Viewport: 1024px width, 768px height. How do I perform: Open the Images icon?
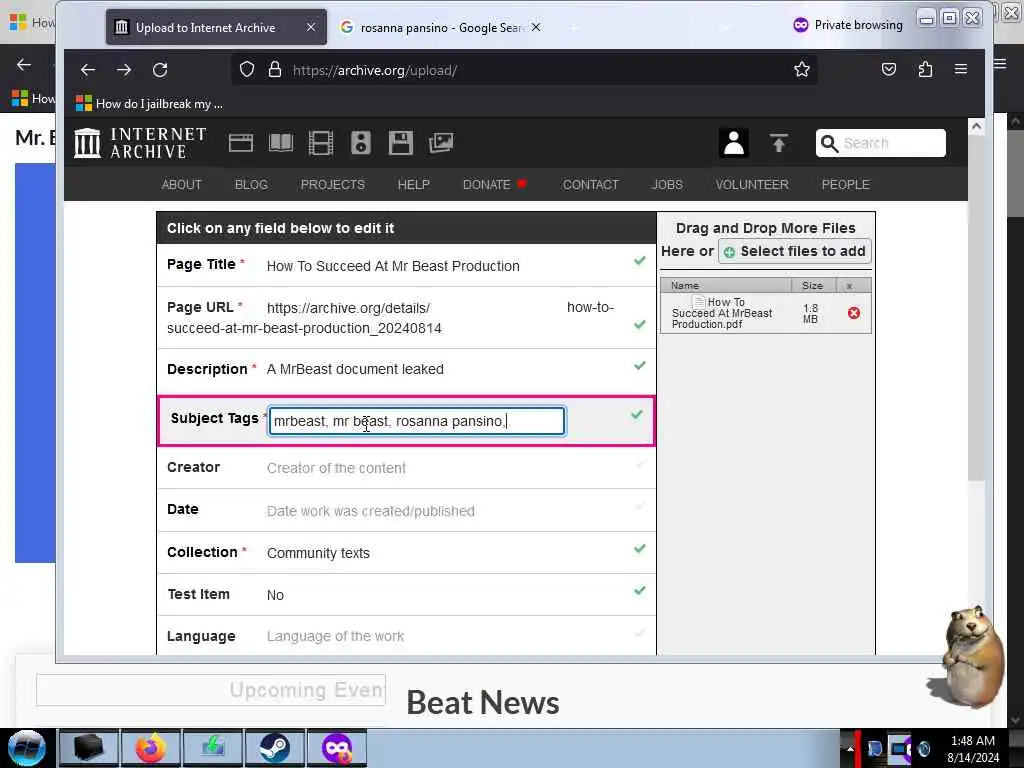tap(441, 143)
